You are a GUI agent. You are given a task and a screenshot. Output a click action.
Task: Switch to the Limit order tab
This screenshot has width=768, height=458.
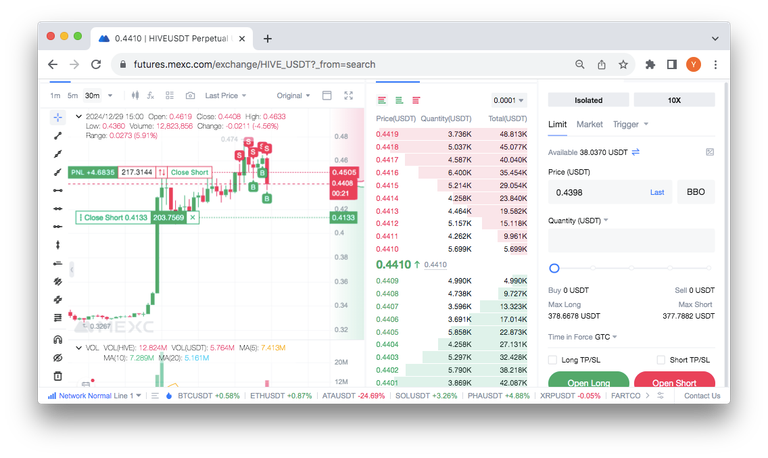(x=557, y=124)
